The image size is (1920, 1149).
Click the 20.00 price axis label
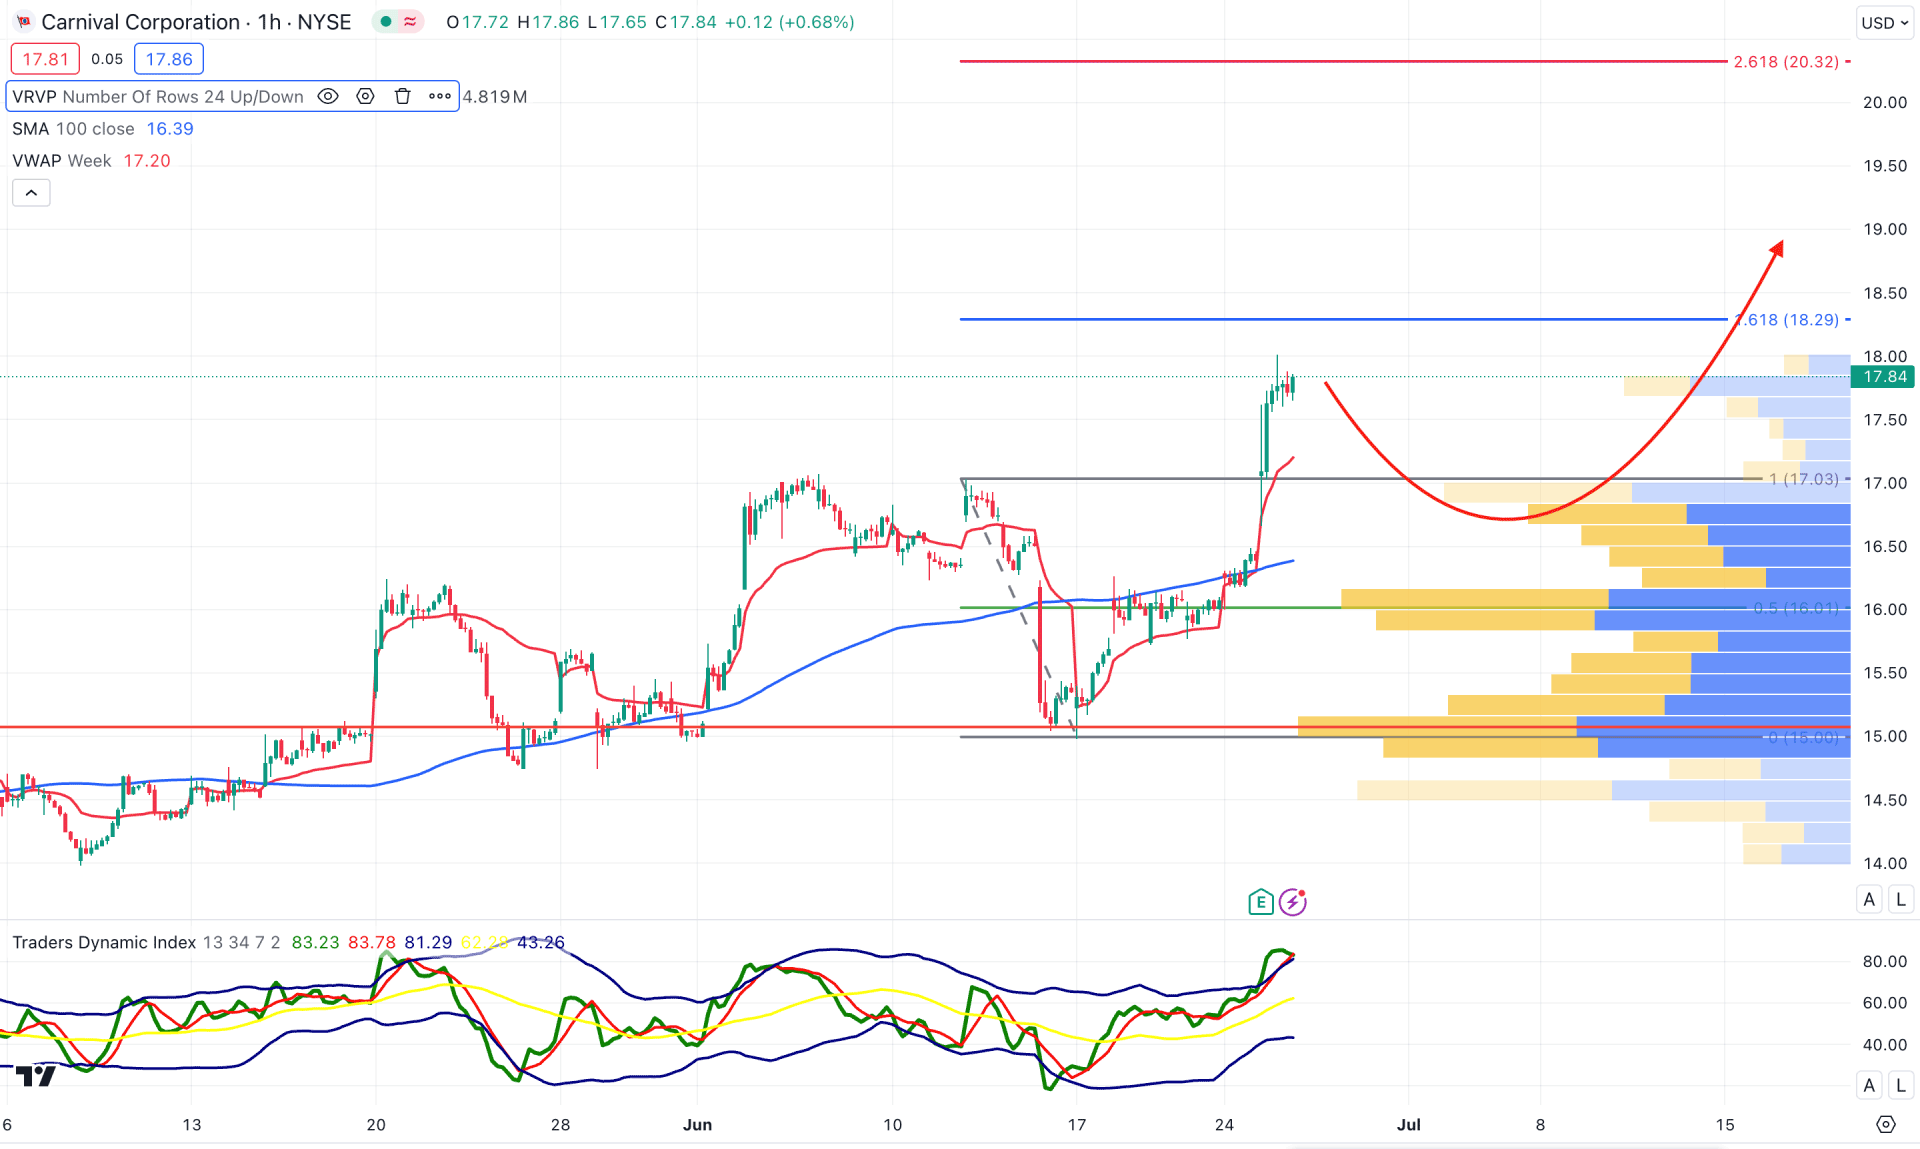[x=1884, y=102]
